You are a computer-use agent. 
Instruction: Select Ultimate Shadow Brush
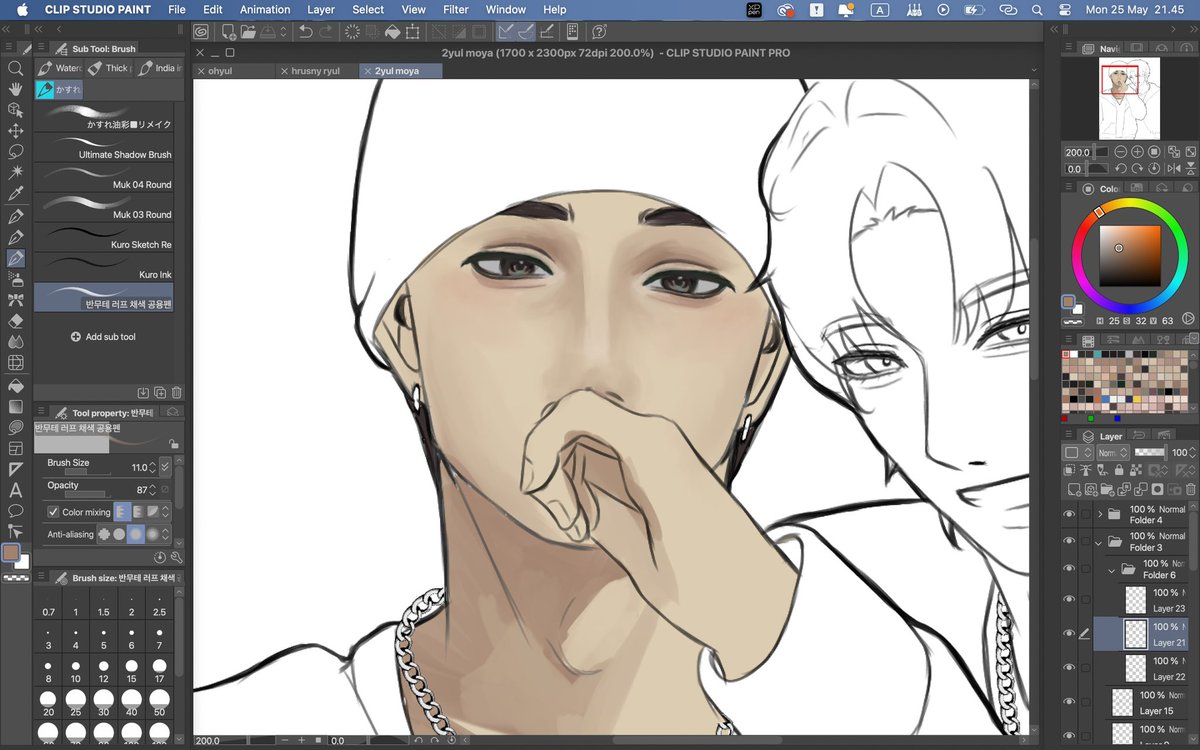[x=104, y=148]
